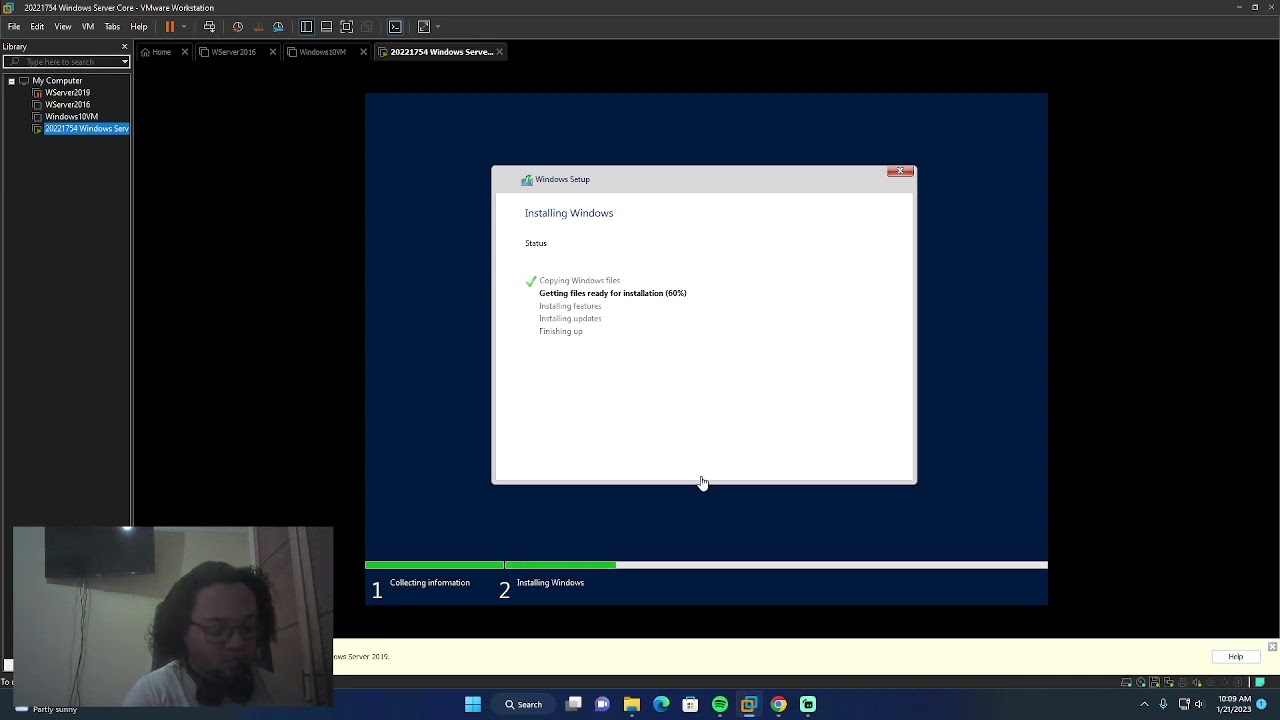Open the library search dropdown arrow
Viewport: 1280px width, 720px height.
125,62
